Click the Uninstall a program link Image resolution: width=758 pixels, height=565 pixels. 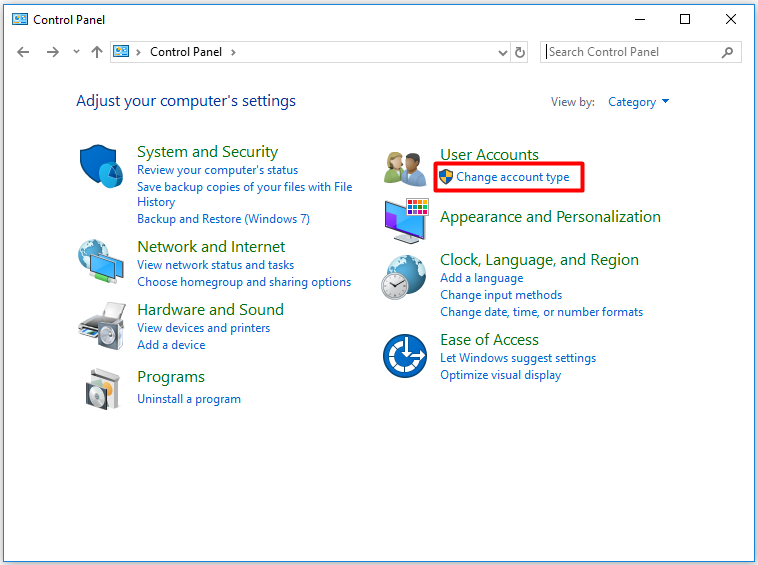click(188, 399)
